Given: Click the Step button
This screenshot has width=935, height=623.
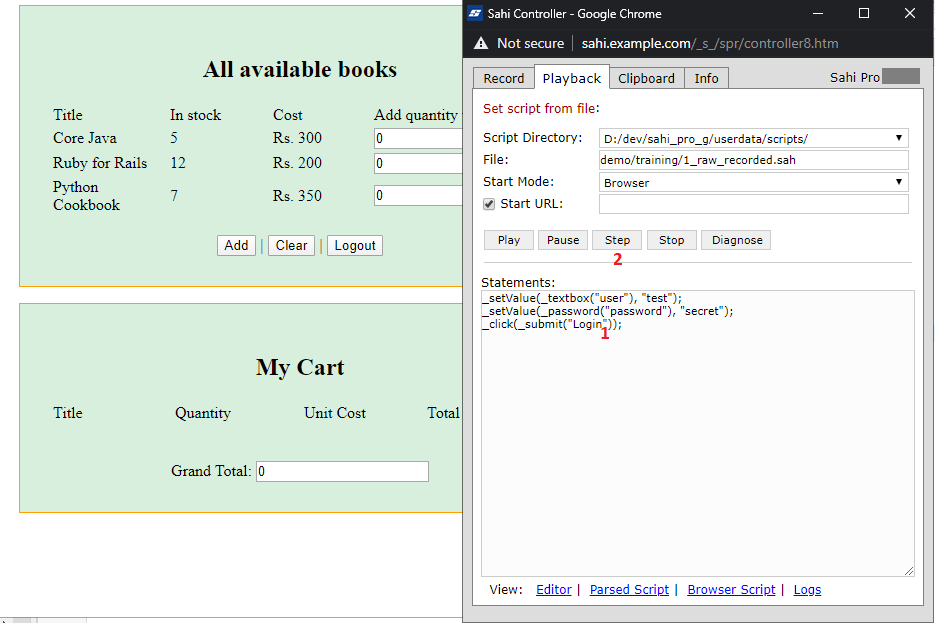Looking at the screenshot, I should [617, 240].
